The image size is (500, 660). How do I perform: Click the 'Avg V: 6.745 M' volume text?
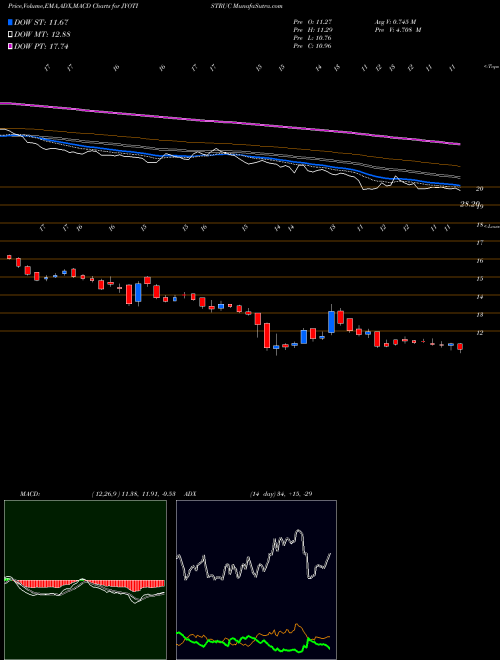coord(396,22)
